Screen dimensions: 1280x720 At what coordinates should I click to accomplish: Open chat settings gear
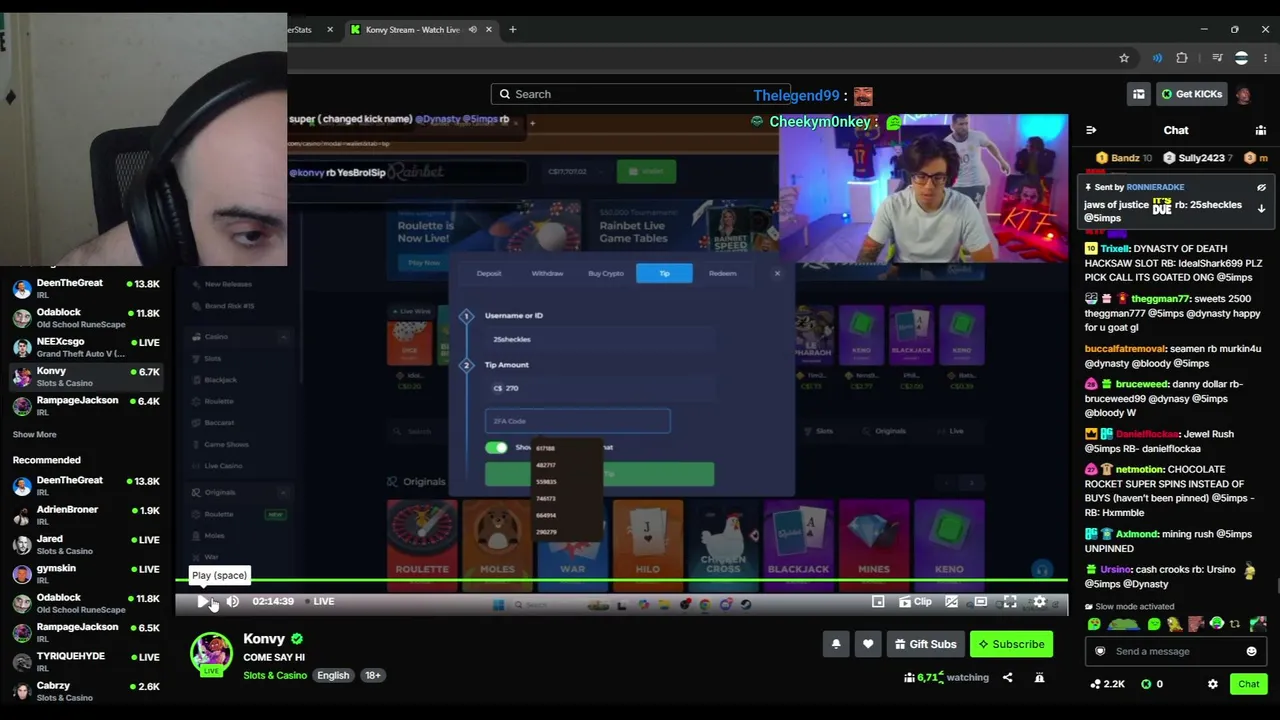point(1212,684)
